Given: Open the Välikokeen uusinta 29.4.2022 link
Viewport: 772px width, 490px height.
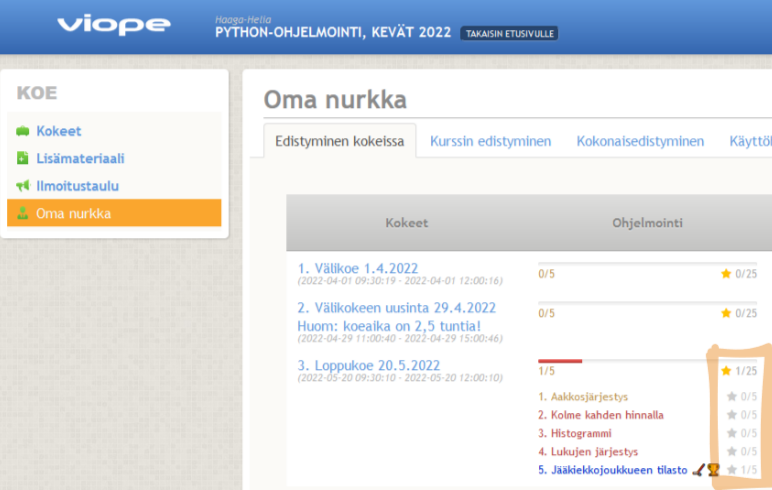Looking at the screenshot, I should pos(397,308).
